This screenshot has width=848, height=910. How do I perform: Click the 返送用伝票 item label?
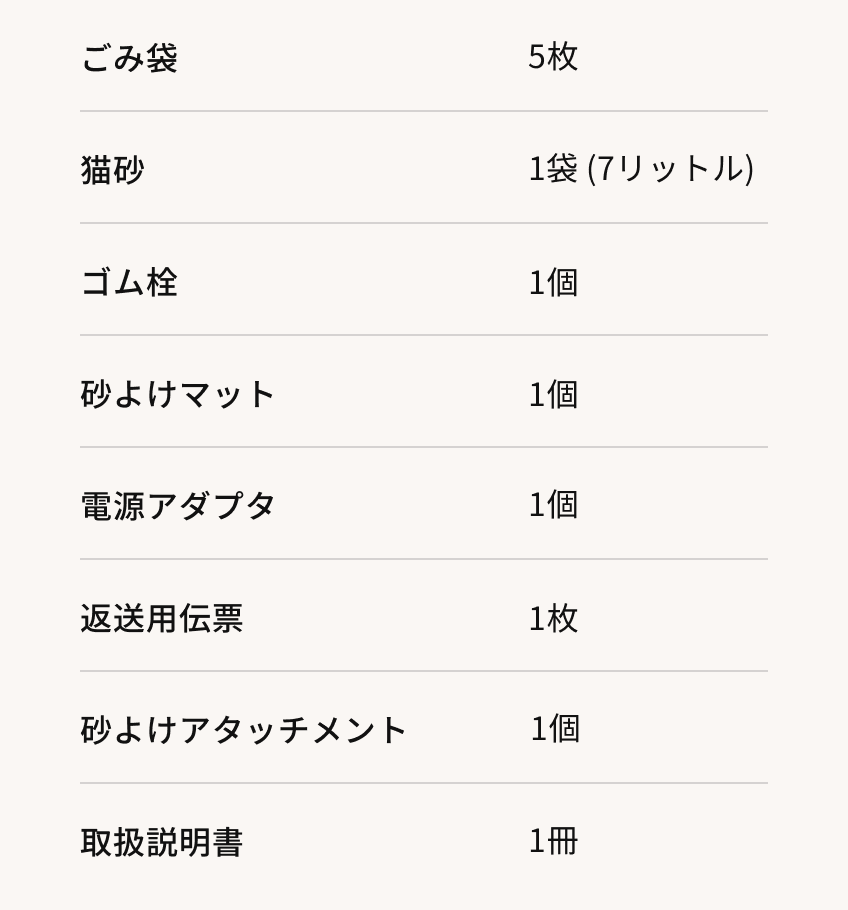pyautogui.click(x=161, y=618)
